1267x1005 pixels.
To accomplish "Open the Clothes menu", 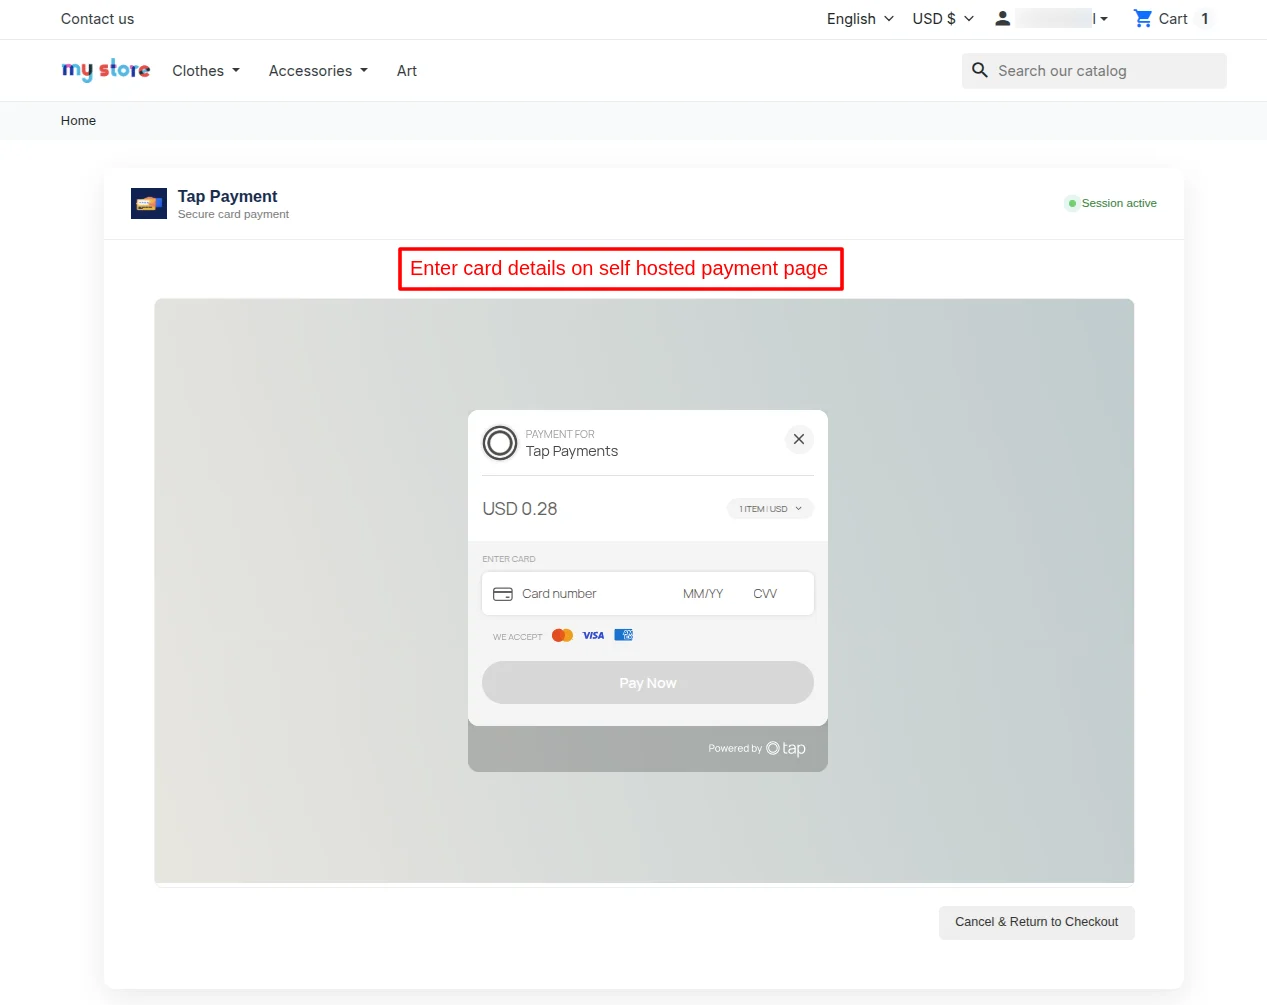I will point(206,71).
